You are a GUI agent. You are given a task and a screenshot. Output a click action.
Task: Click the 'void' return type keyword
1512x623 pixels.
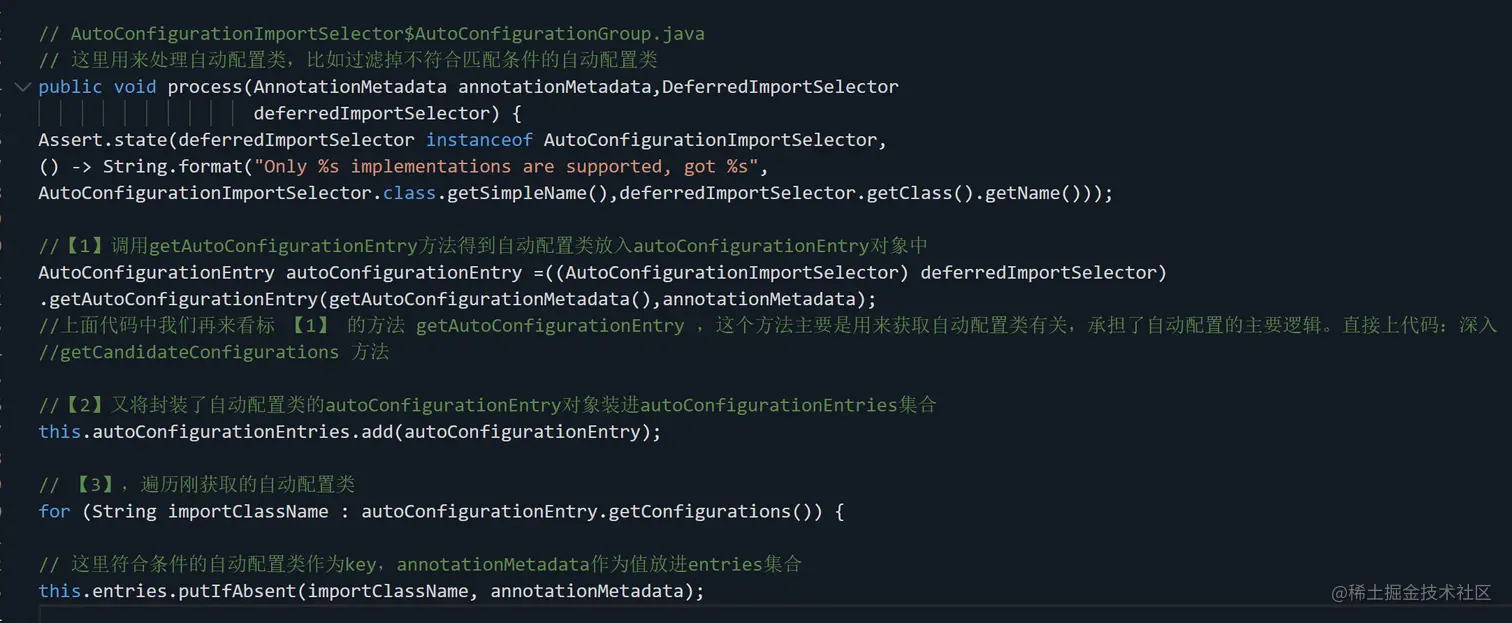(x=135, y=87)
